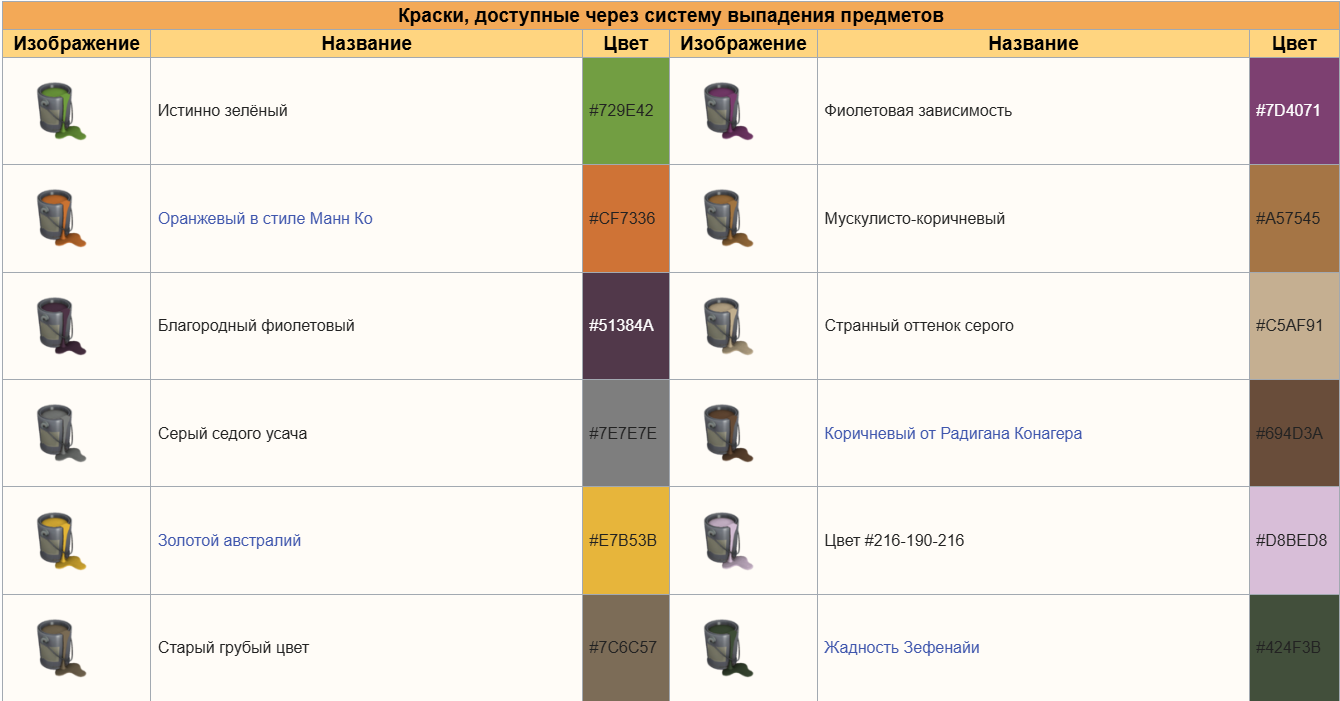Open the Жадность Зефенайи link
This screenshot has height=701, width=1340.
click(x=902, y=648)
